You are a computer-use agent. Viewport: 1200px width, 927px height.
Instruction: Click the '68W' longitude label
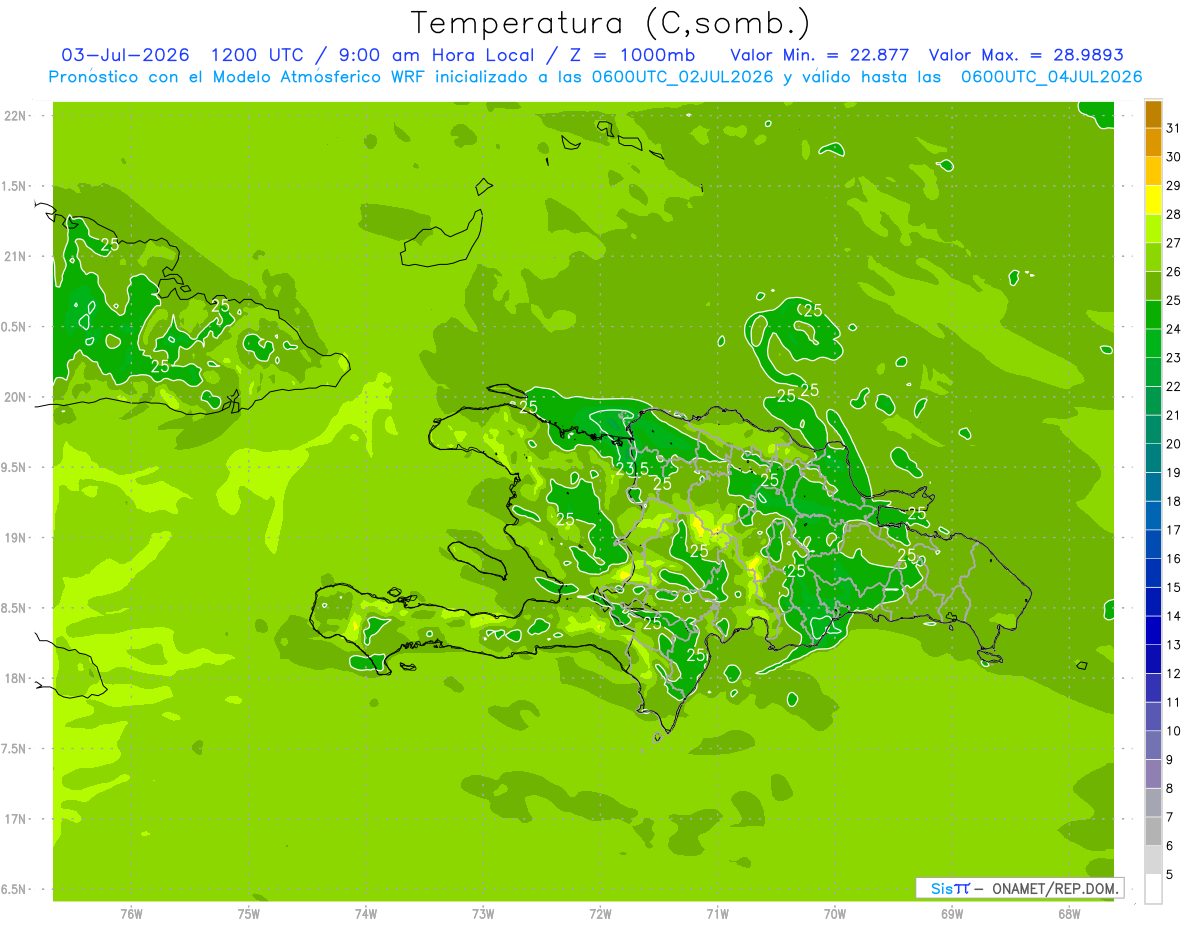pos(1069,914)
